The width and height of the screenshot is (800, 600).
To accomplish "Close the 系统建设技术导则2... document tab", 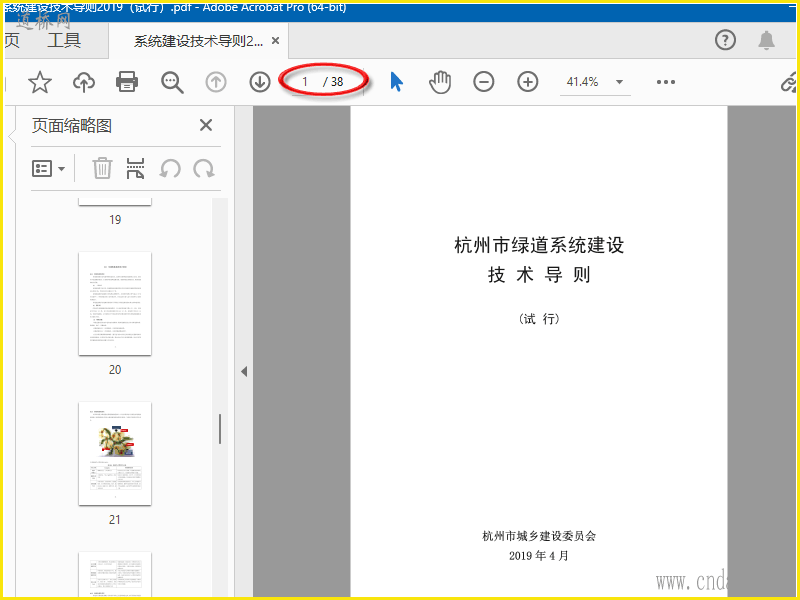I will [276, 40].
